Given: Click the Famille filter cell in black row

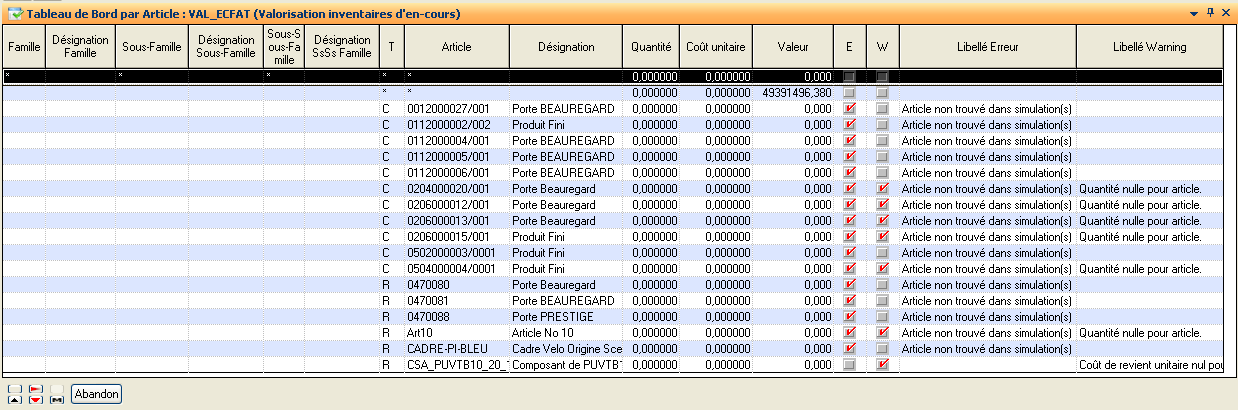Looking at the screenshot, I should (23, 76).
